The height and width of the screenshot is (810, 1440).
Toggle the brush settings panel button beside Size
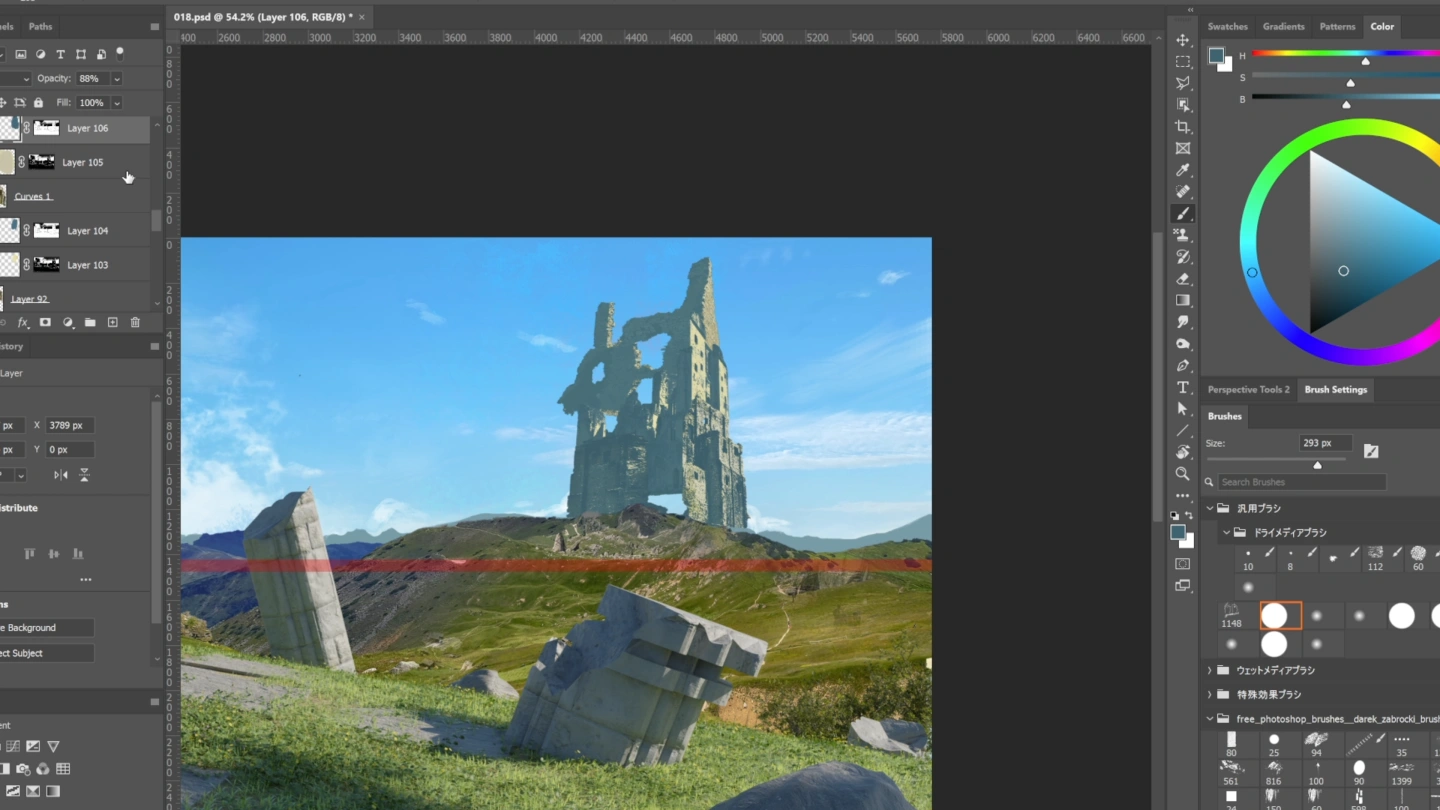(1371, 451)
